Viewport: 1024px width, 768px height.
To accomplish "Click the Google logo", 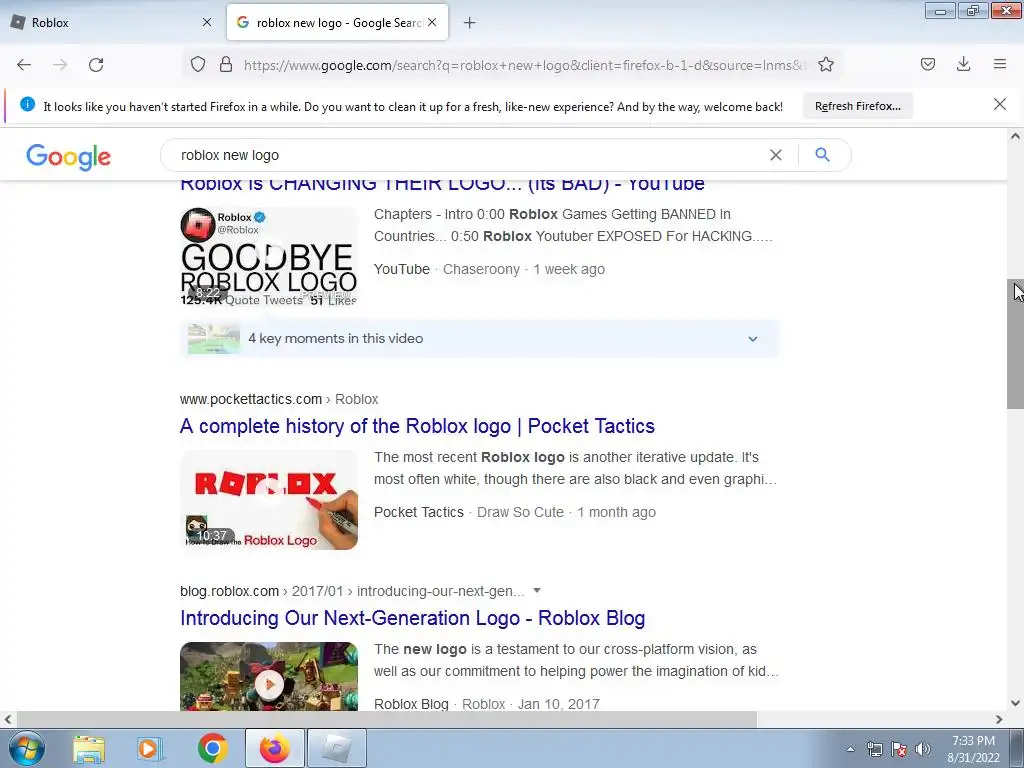I will (69, 157).
